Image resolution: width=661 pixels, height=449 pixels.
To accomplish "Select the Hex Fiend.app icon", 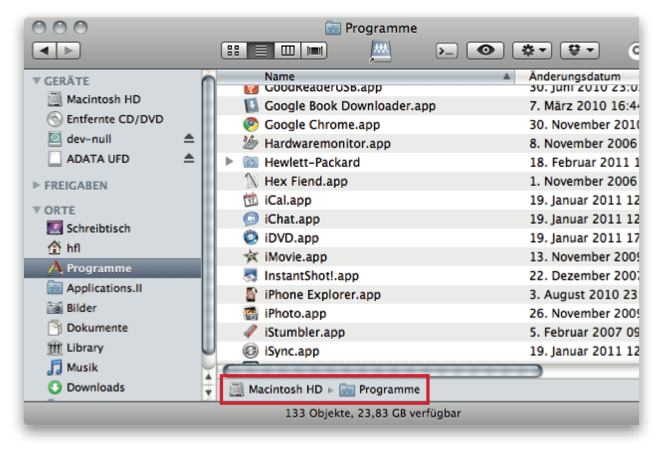I will 251,181.
